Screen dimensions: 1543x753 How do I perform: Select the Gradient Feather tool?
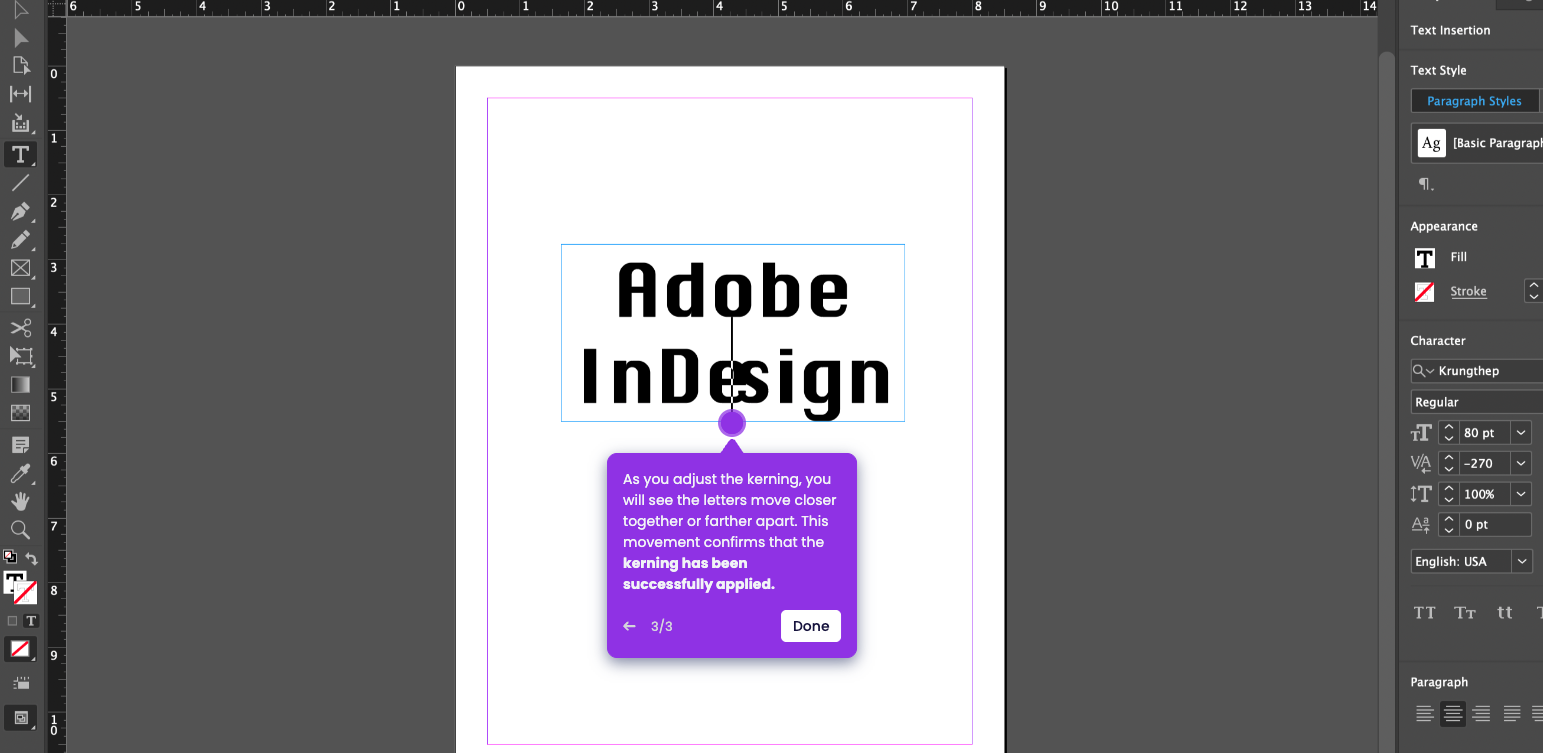20,412
